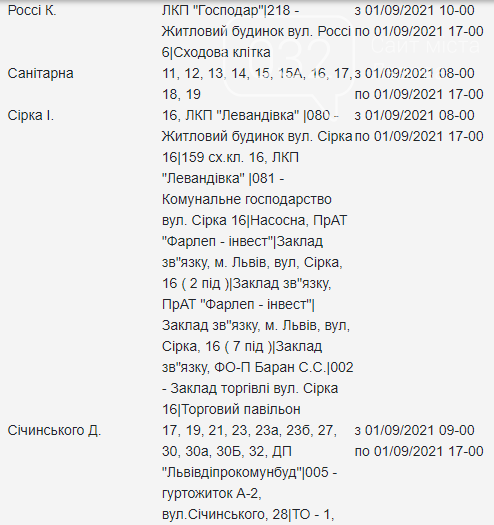494x525 pixels.
Task: Select the street name 'Россі К.'
Action: point(32,10)
